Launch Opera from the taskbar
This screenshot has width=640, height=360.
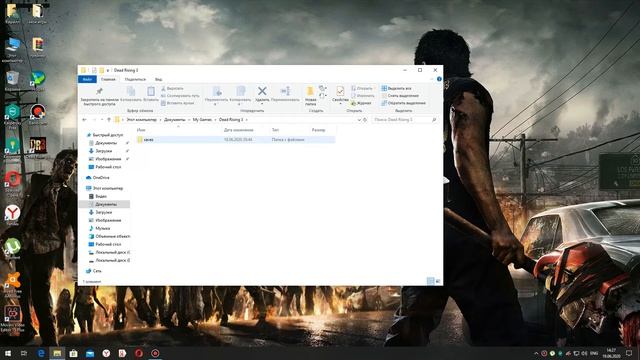[x=139, y=353]
